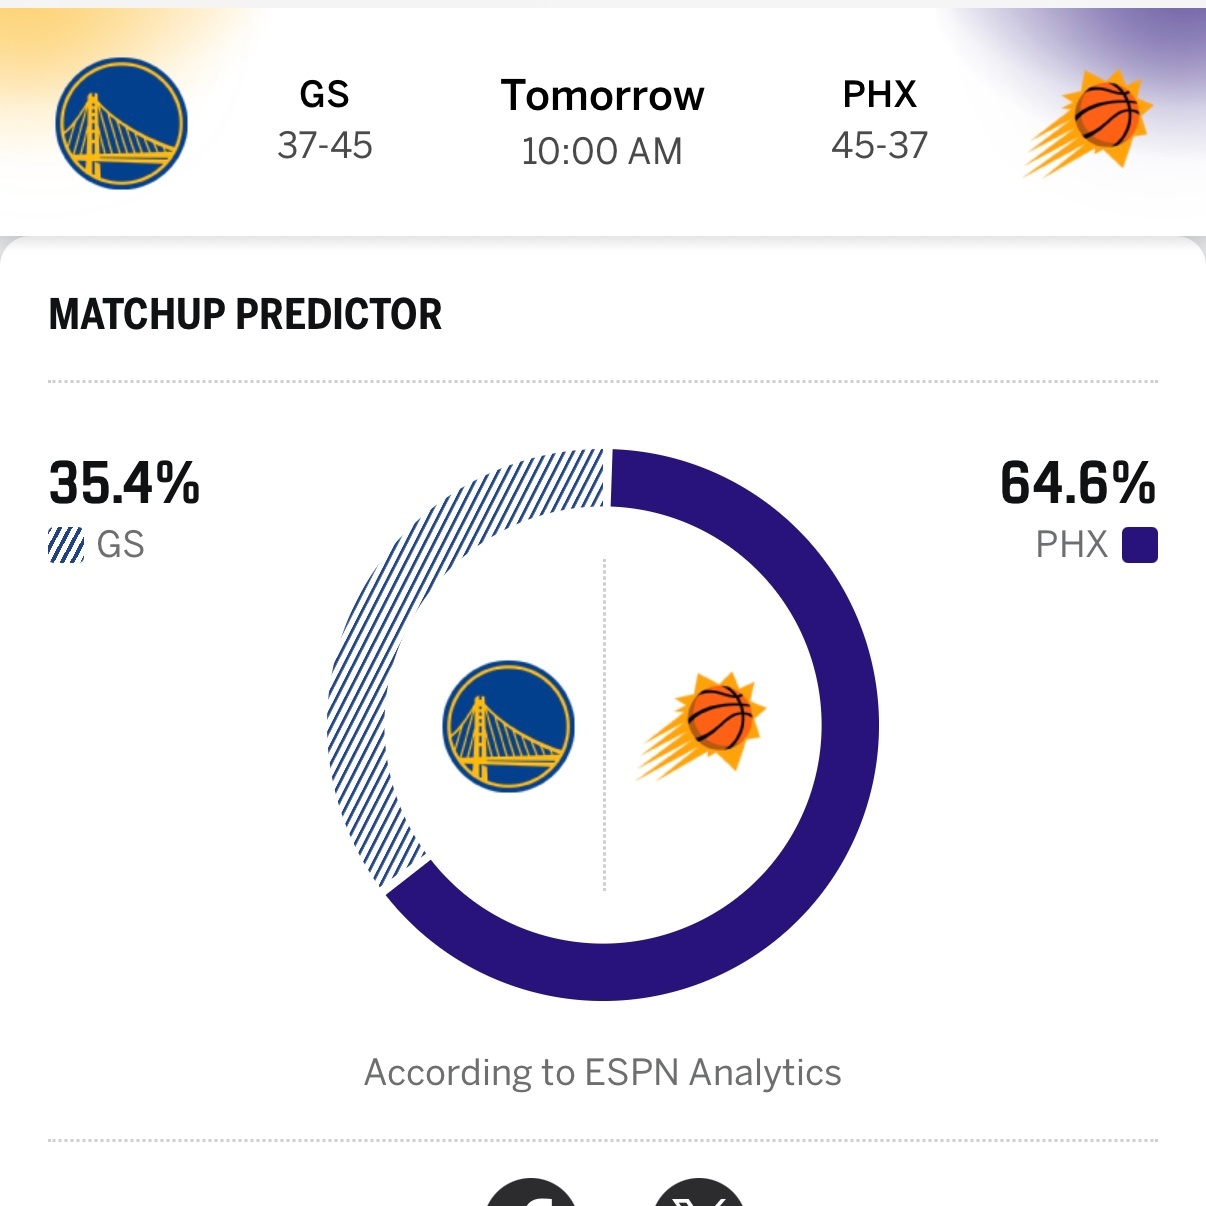Image resolution: width=1206 pixels, height=1206 pixels.
Task: Tap the PHX 45-37 record
Action: click(x=879, y=146)
